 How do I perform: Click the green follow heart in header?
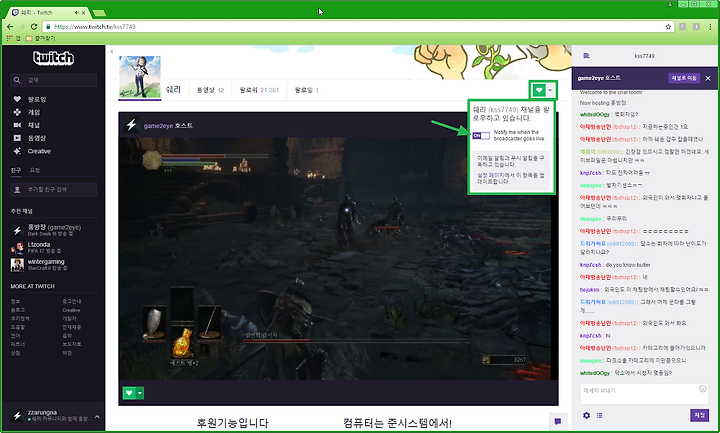coord(539,90)
